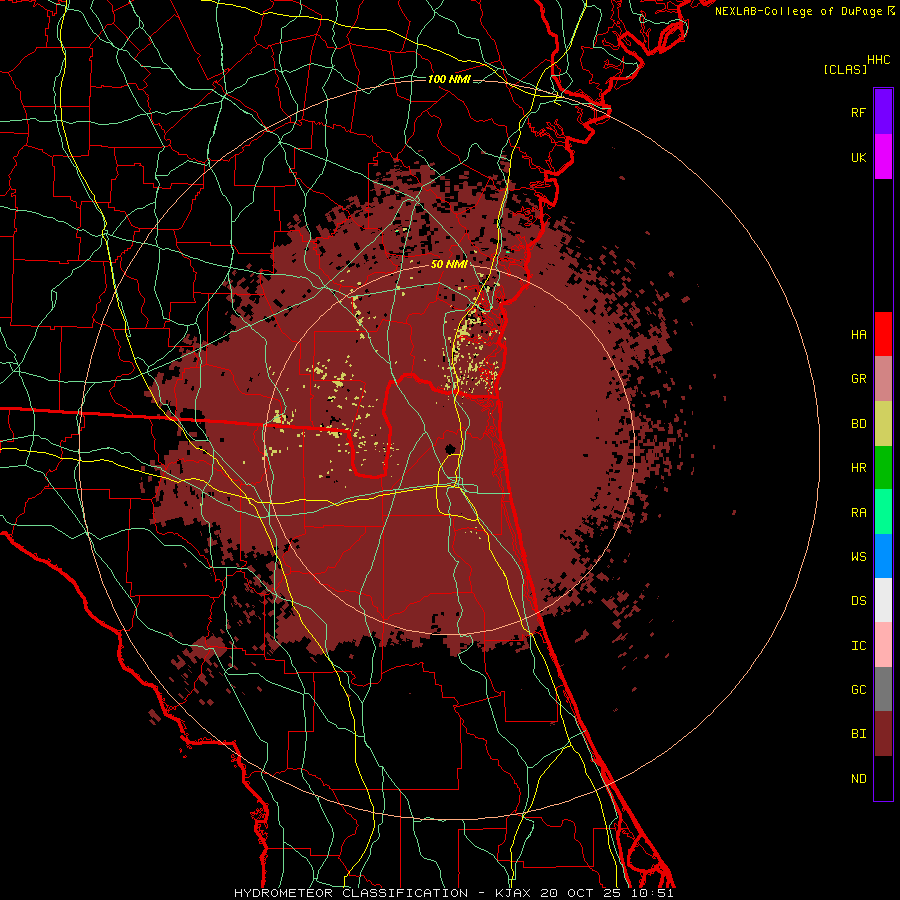Select the GR pink legend swatch
This screenshot has height=900, width=900.
(x=883, y=379)
